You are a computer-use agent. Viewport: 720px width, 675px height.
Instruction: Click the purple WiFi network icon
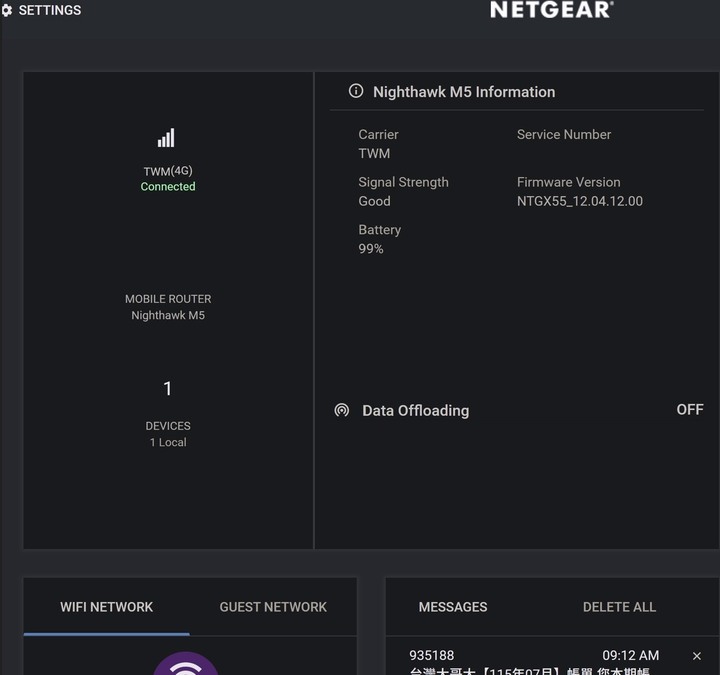[x=186, y=664]
